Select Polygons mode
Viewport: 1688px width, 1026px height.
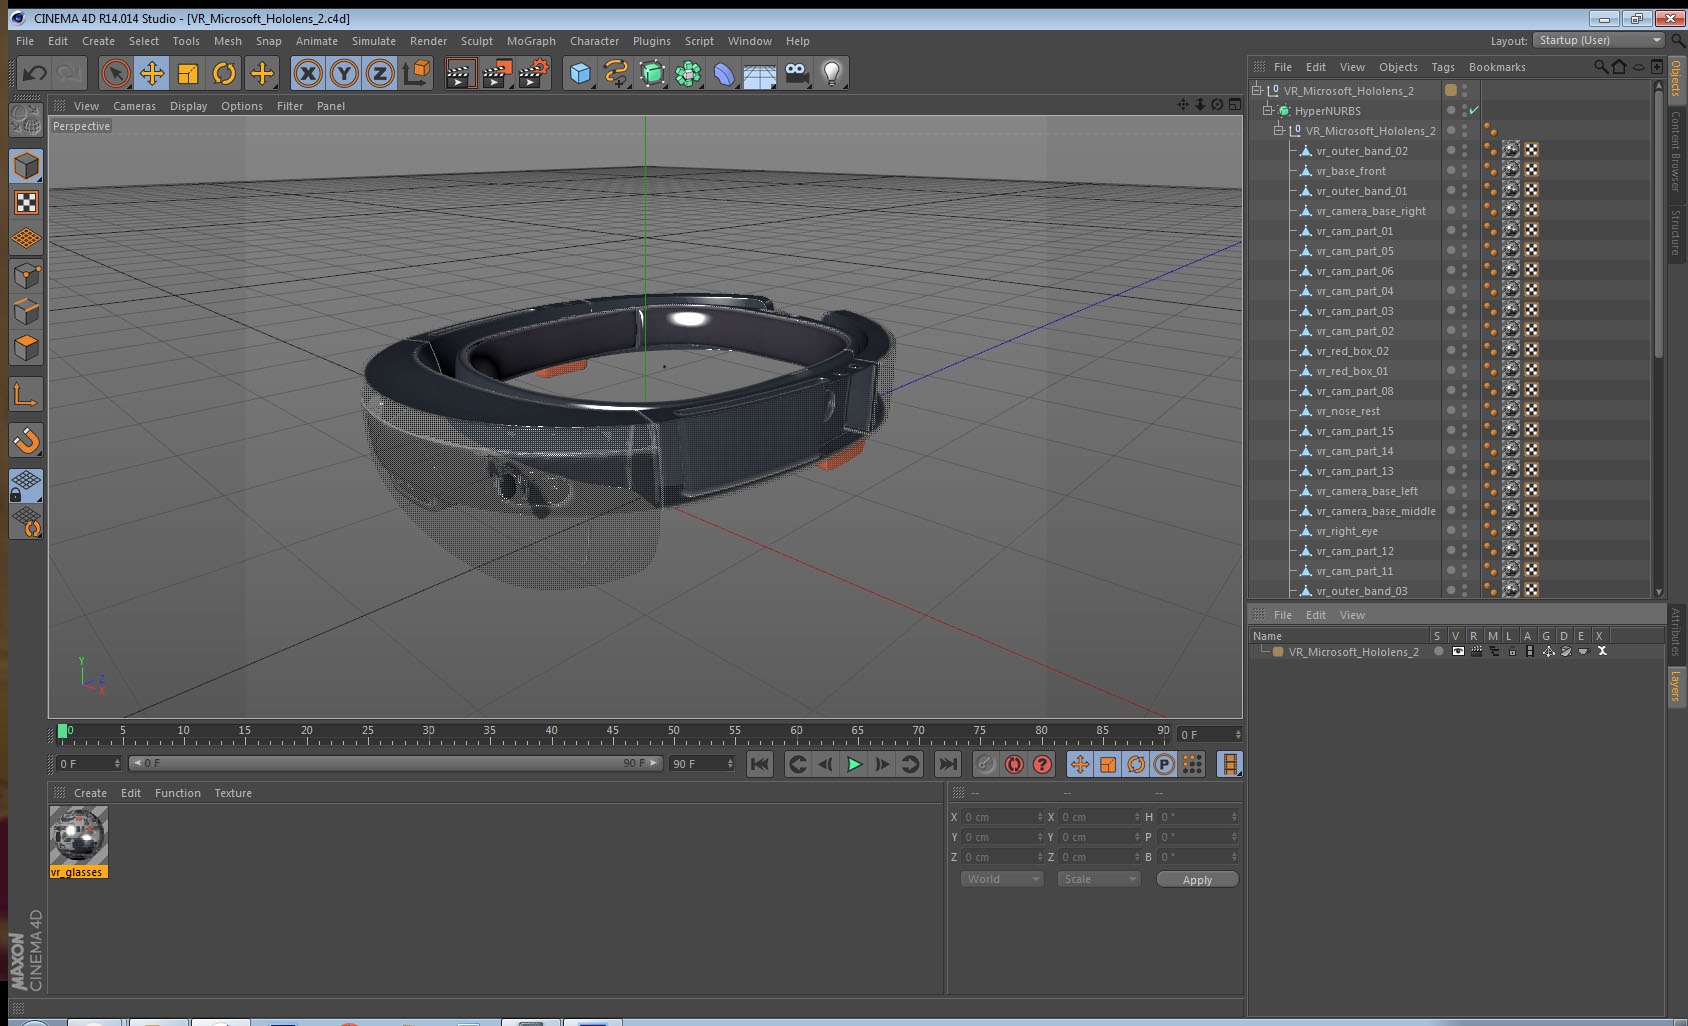(x=26, y=347)
